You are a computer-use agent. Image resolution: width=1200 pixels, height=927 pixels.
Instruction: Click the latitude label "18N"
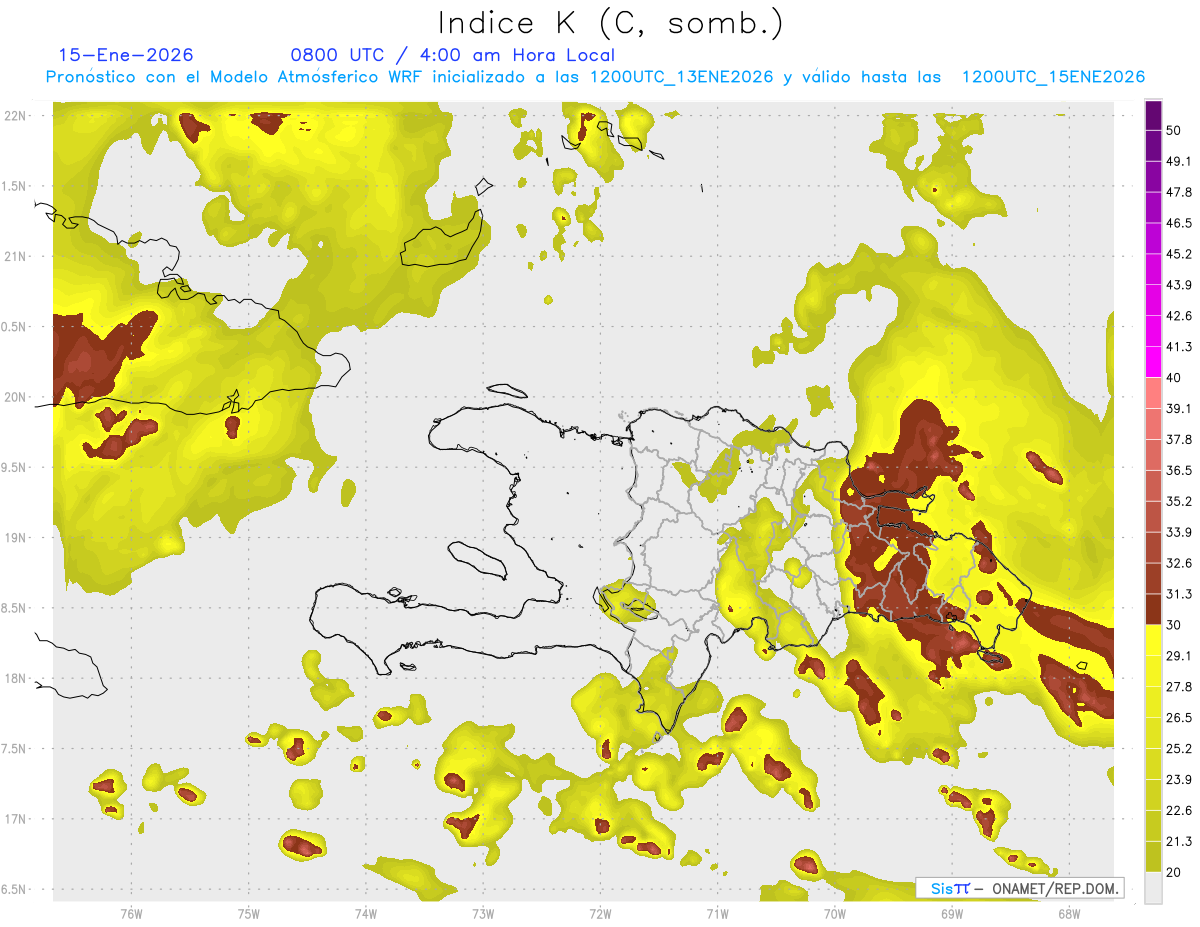15,678
